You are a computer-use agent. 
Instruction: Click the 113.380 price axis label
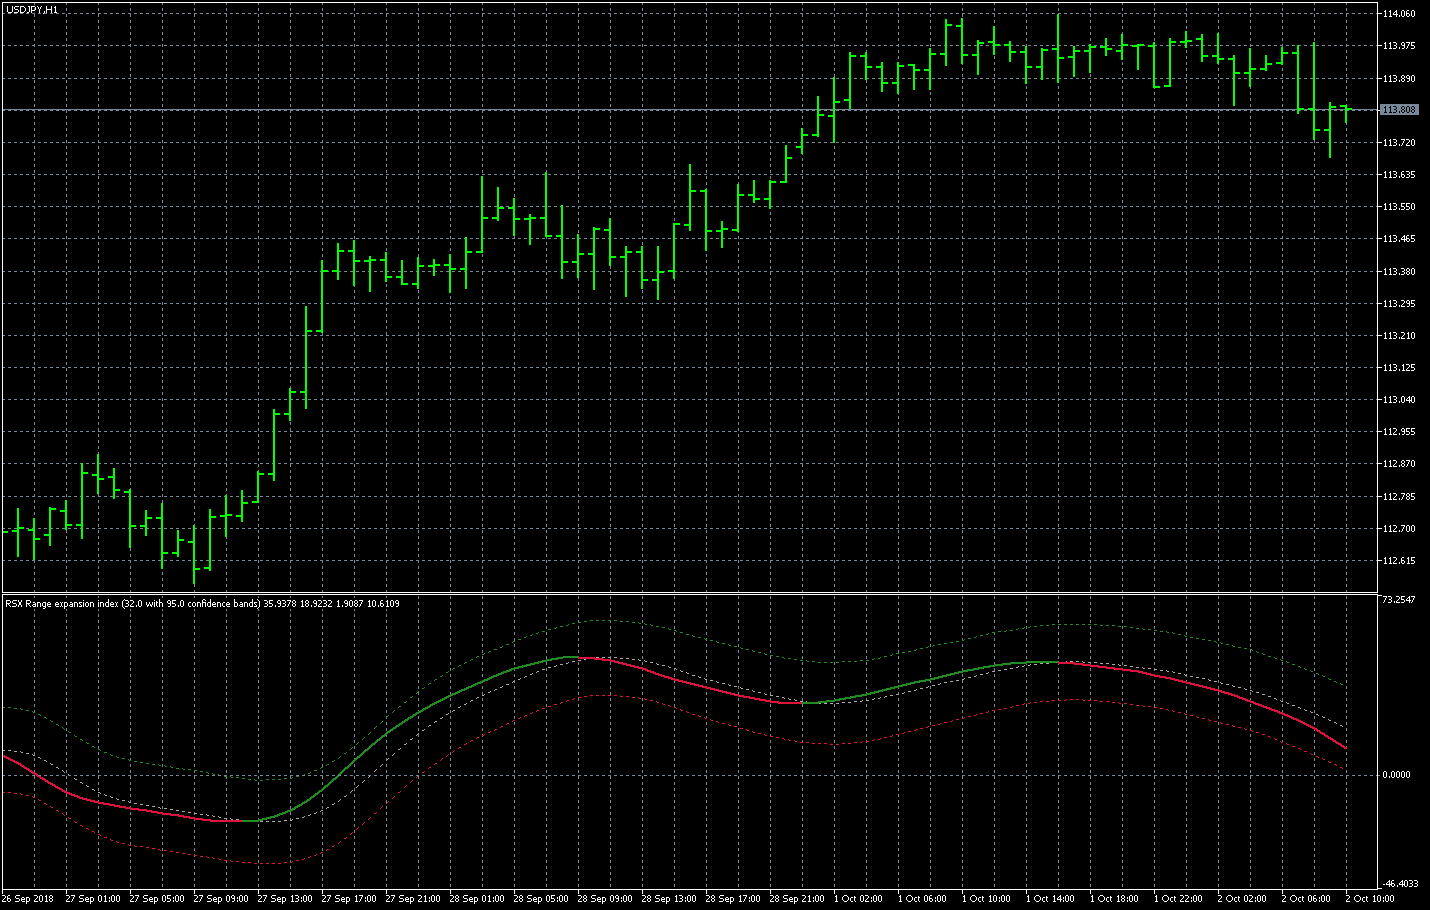[x=1398, y=272]
